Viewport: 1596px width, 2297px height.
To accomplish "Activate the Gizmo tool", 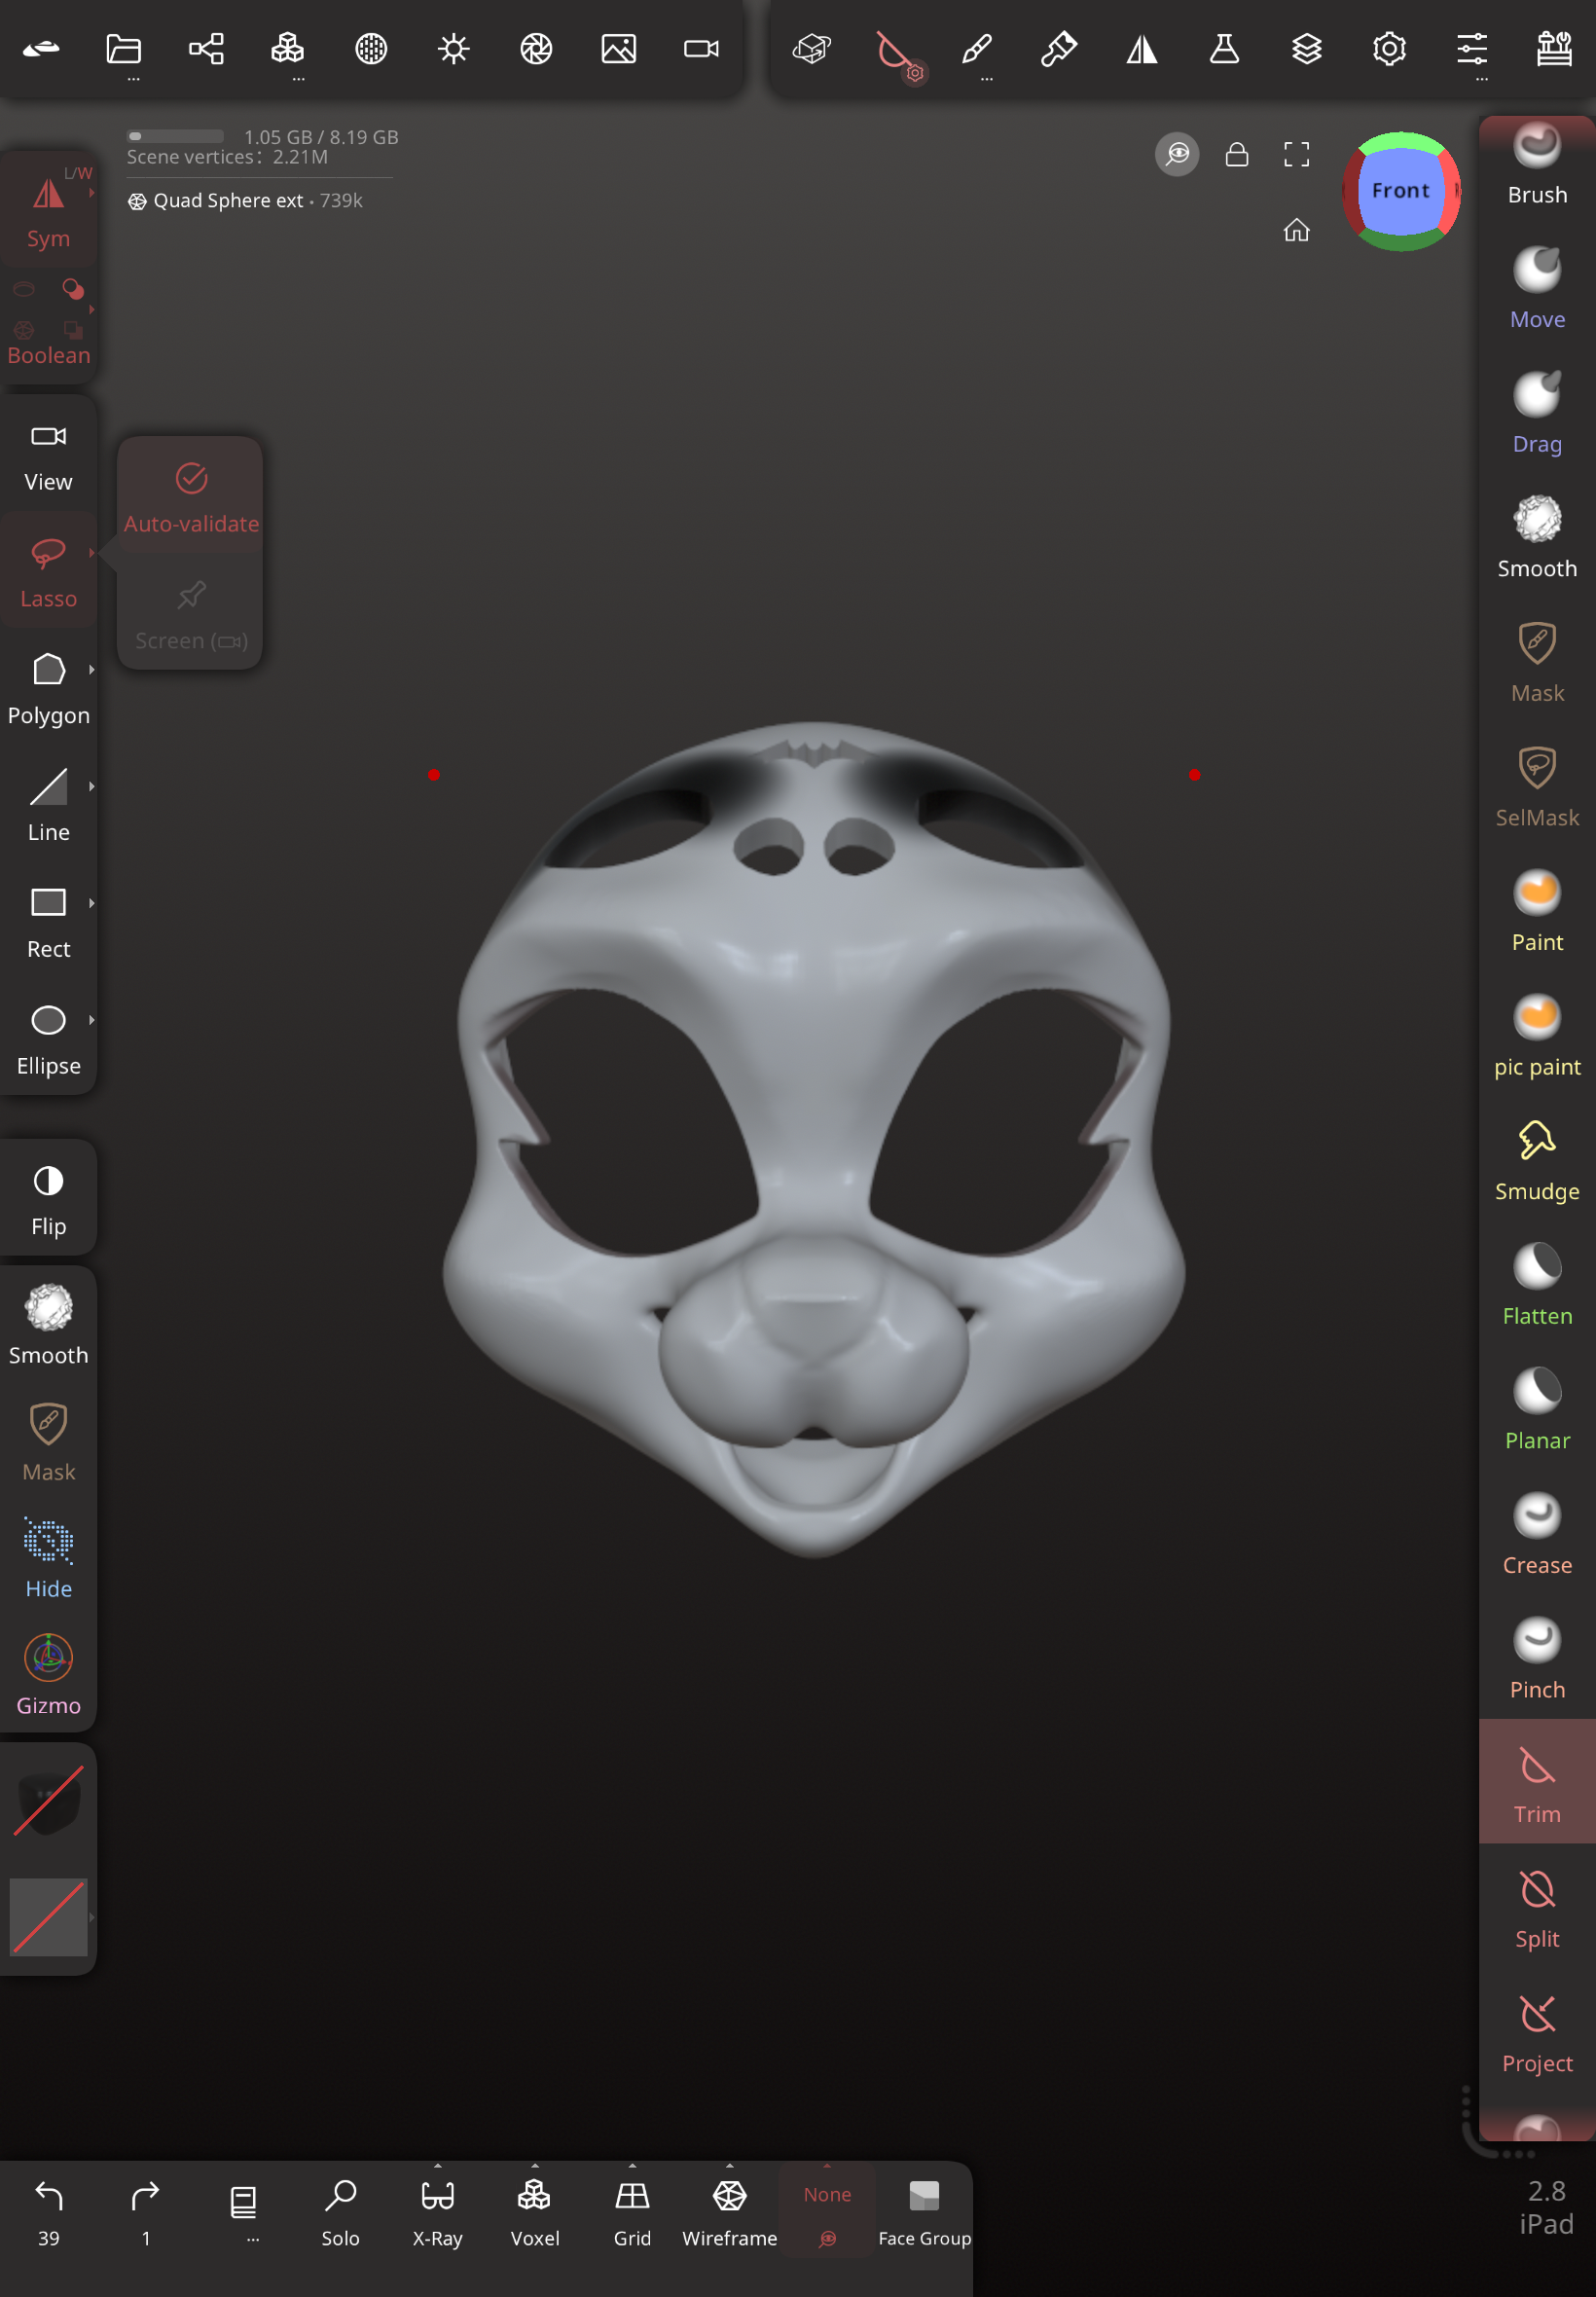I will 48,1674.
